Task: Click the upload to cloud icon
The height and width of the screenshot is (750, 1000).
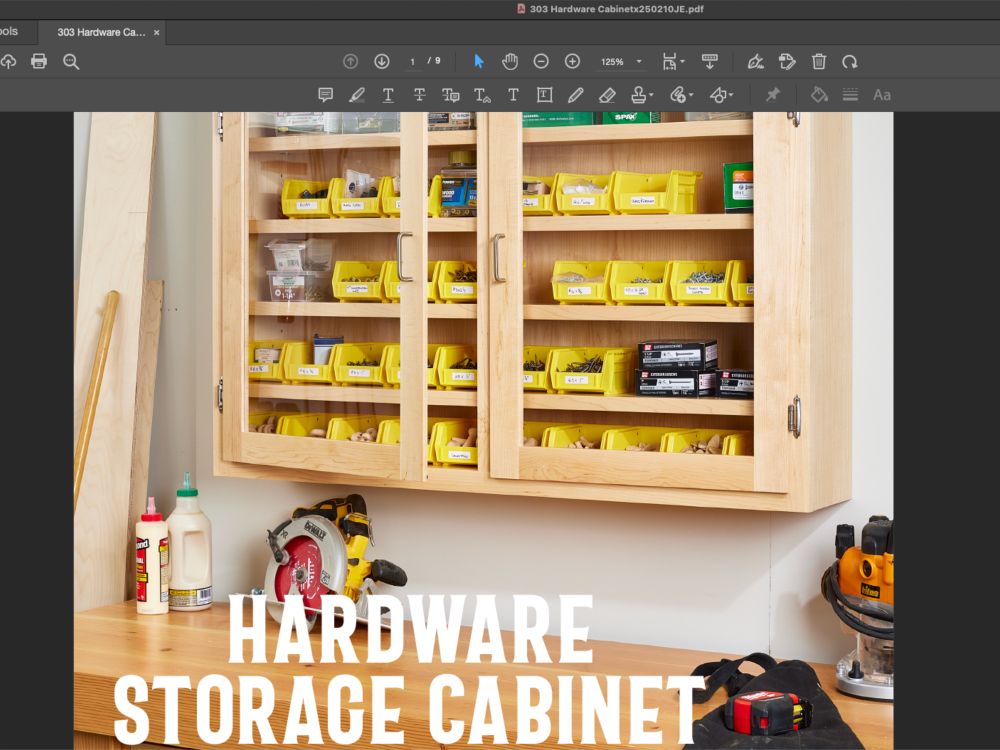Action: click(8, 61)
